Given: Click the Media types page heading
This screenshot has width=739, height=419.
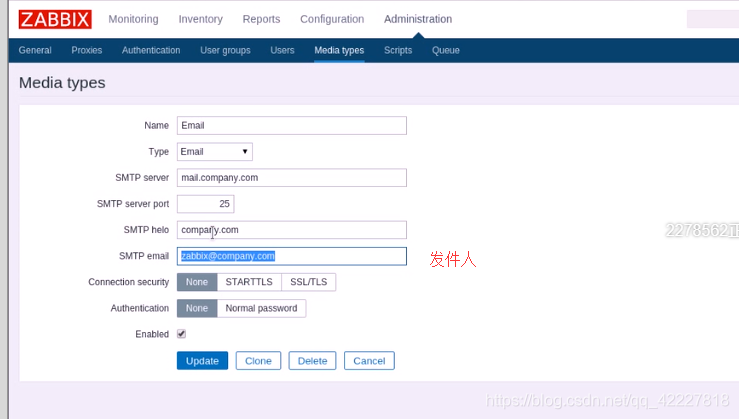Looking at the screenshot, I should click(x=62, y=83).
